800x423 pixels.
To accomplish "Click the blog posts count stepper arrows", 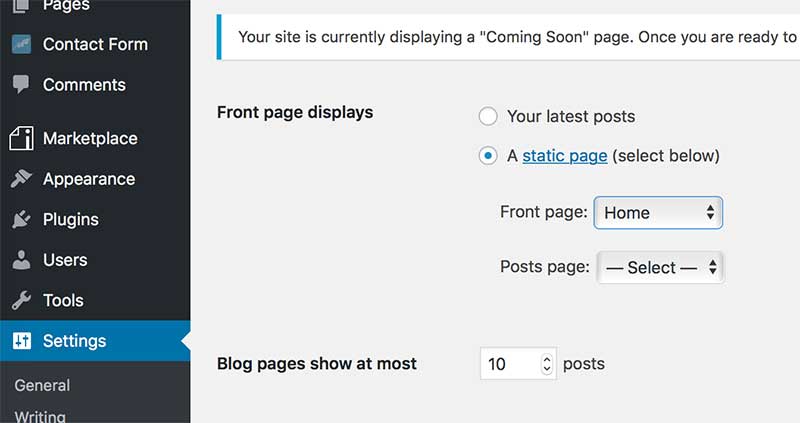I will click(x=547, y=364).
